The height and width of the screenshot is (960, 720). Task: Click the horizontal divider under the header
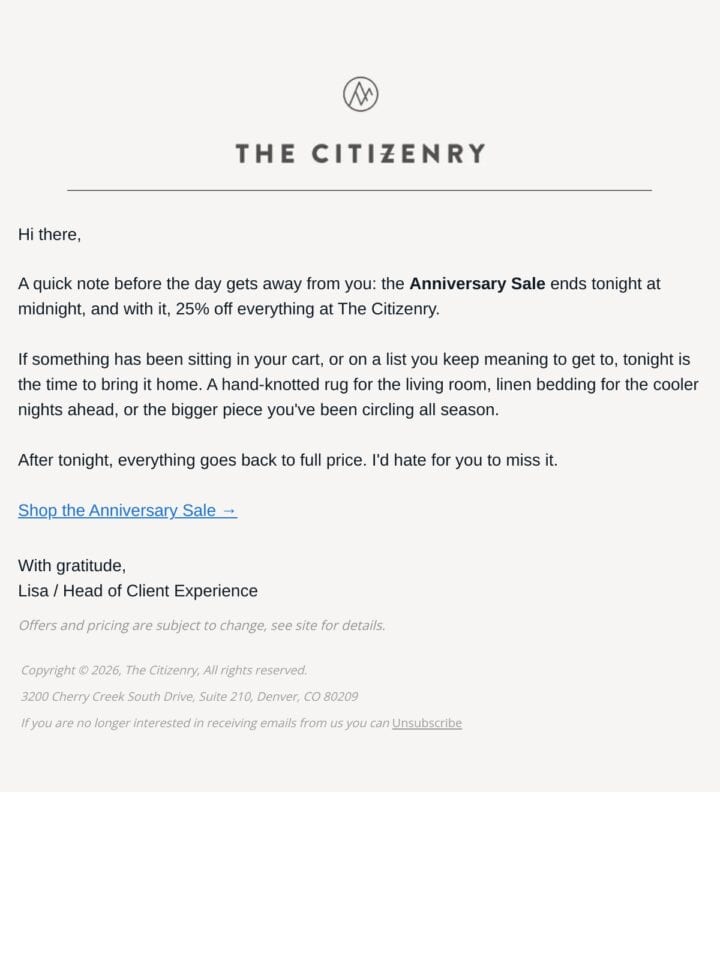pyautogui.click(x=359, y=190)
